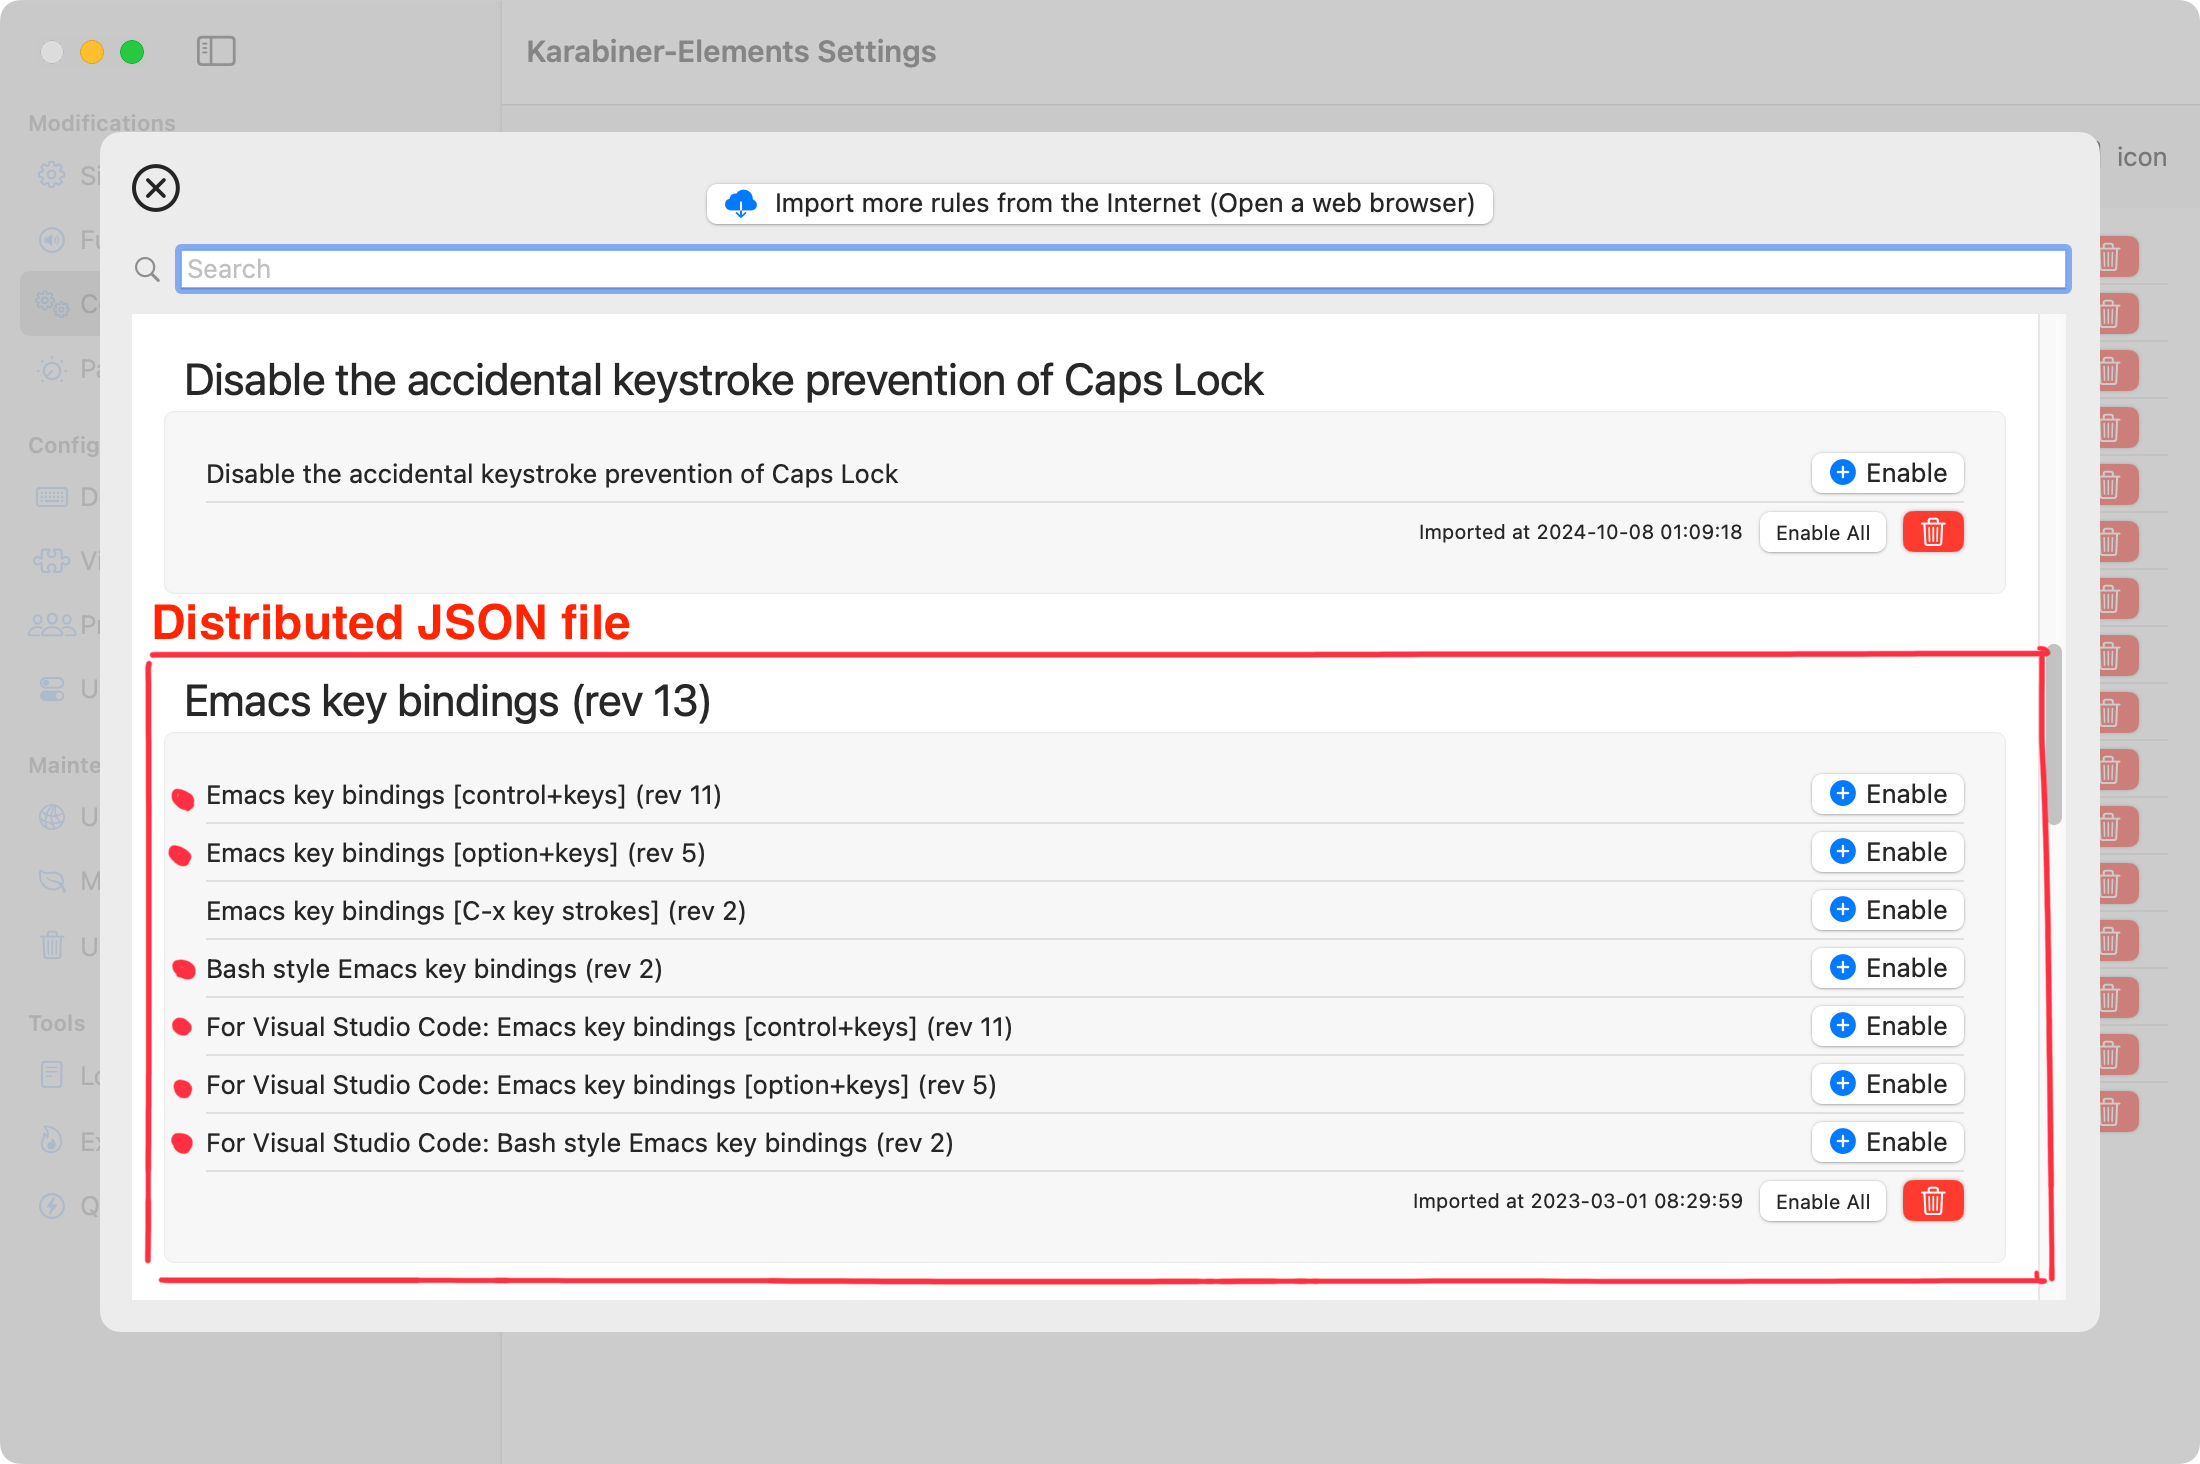2200x1464 pixels.
Task: Focus the Search field for rules
Action: coord(1123,269)
